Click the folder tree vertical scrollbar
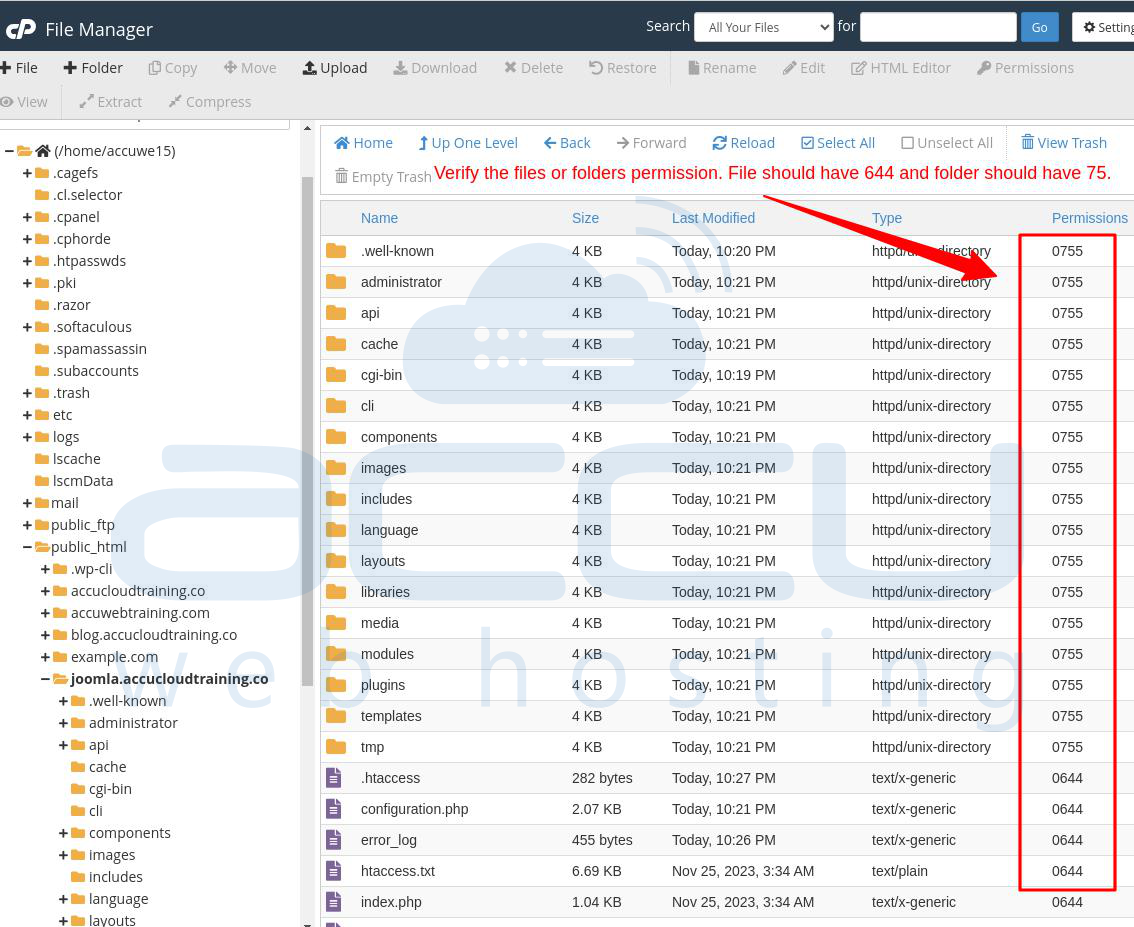The height and width of the screenshot is (927, 1134). [x=307, y=434]
